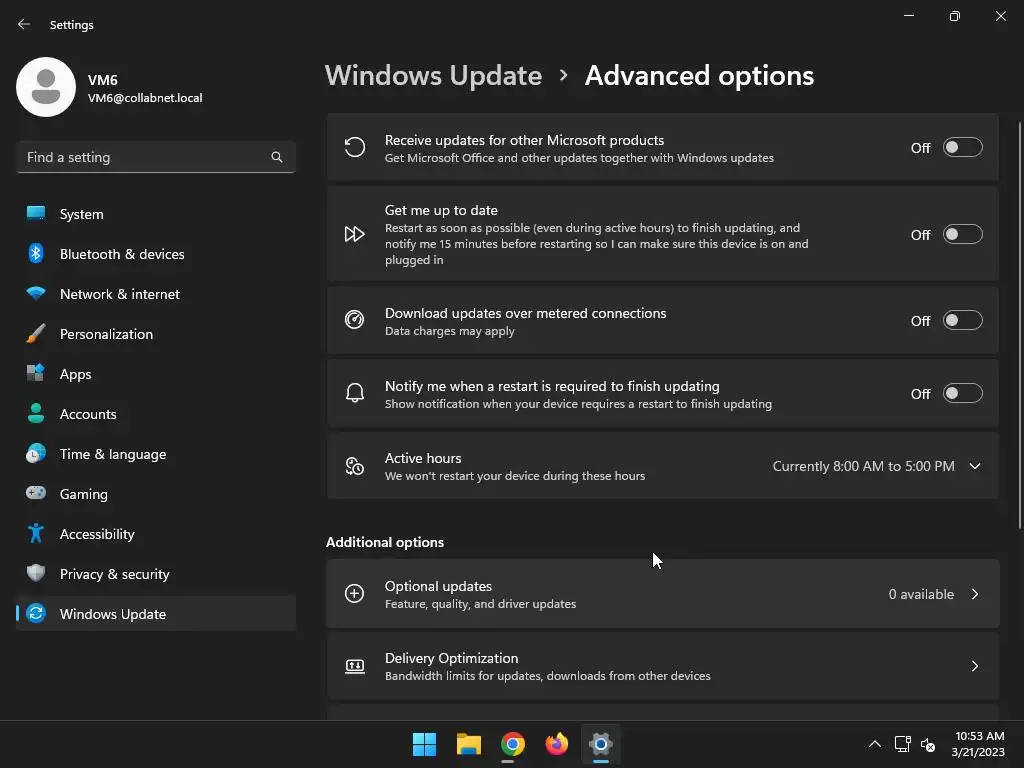The width and height of the screenshot is (1024, 768).
Task: Launch Google Chrome from the taskbar
Action: click(x=513, y=744)
